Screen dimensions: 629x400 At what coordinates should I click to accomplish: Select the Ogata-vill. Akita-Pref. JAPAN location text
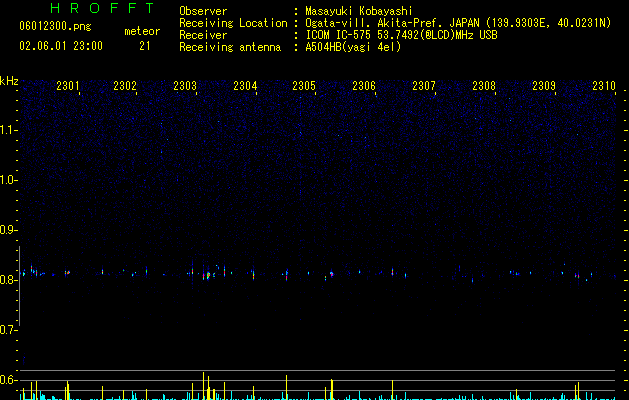click(458, 23)
